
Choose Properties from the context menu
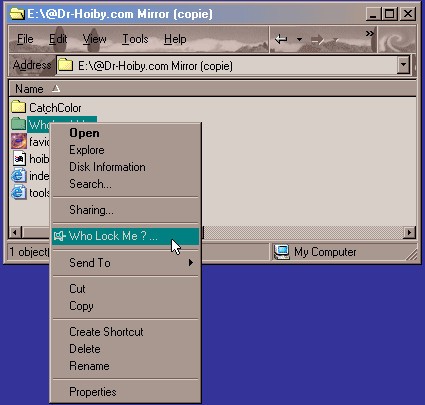pos(93,392)
